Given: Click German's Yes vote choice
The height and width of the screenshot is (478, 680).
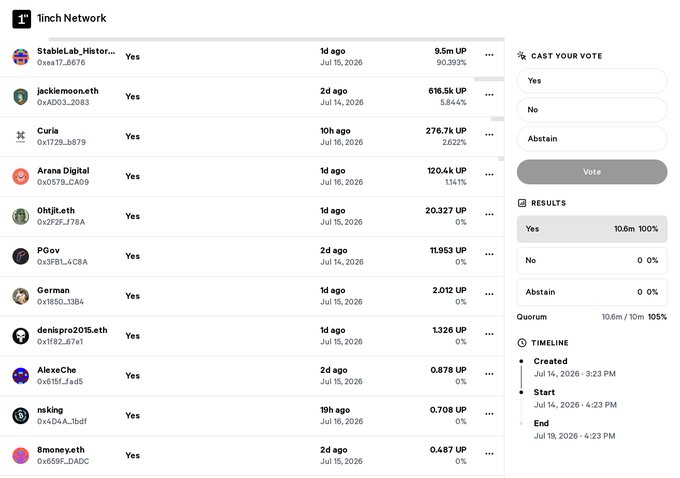Looking at the screenshot, I should [x=133, y=296].
